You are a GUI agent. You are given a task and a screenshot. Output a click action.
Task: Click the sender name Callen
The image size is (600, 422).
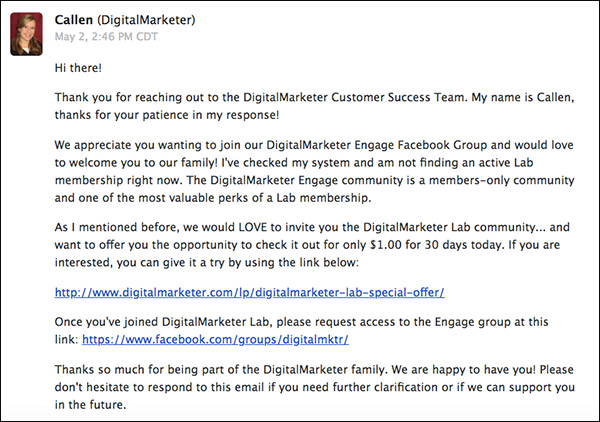[73, 20]
